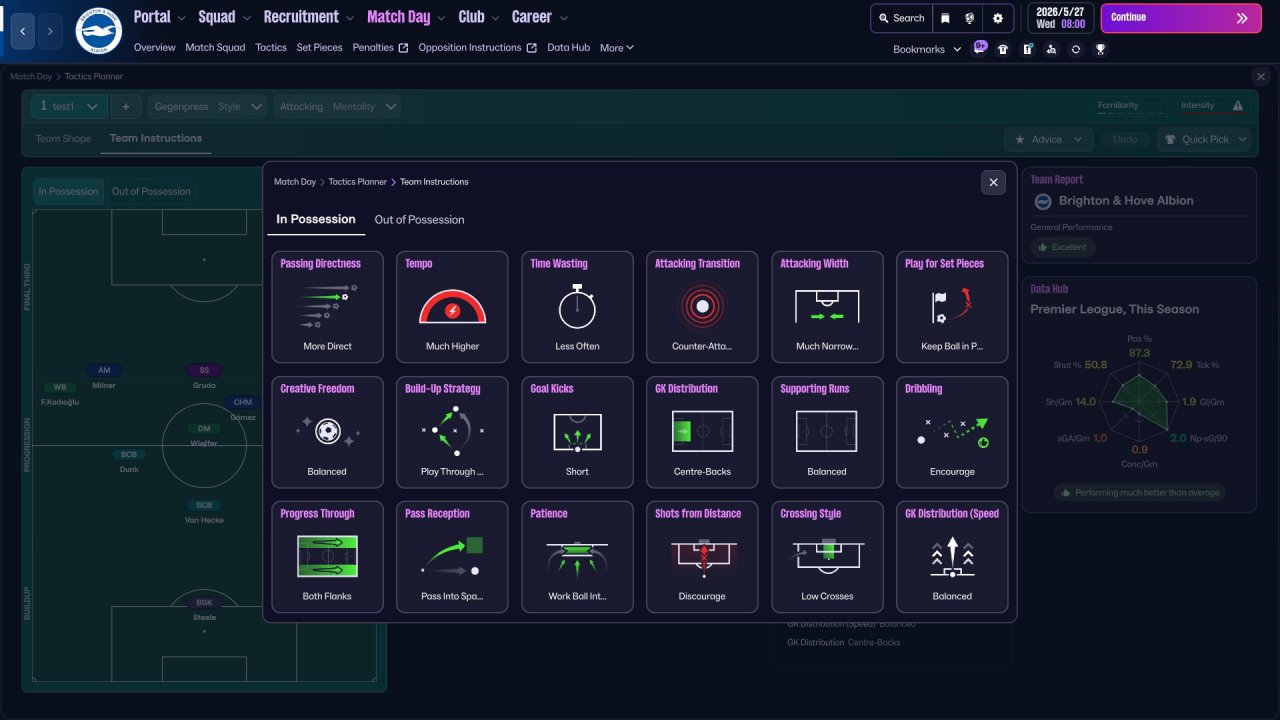This screenshot has width=1280, height=720.
Task: Open the Set Pieces submenu item
Action: [x=319, y=47]
